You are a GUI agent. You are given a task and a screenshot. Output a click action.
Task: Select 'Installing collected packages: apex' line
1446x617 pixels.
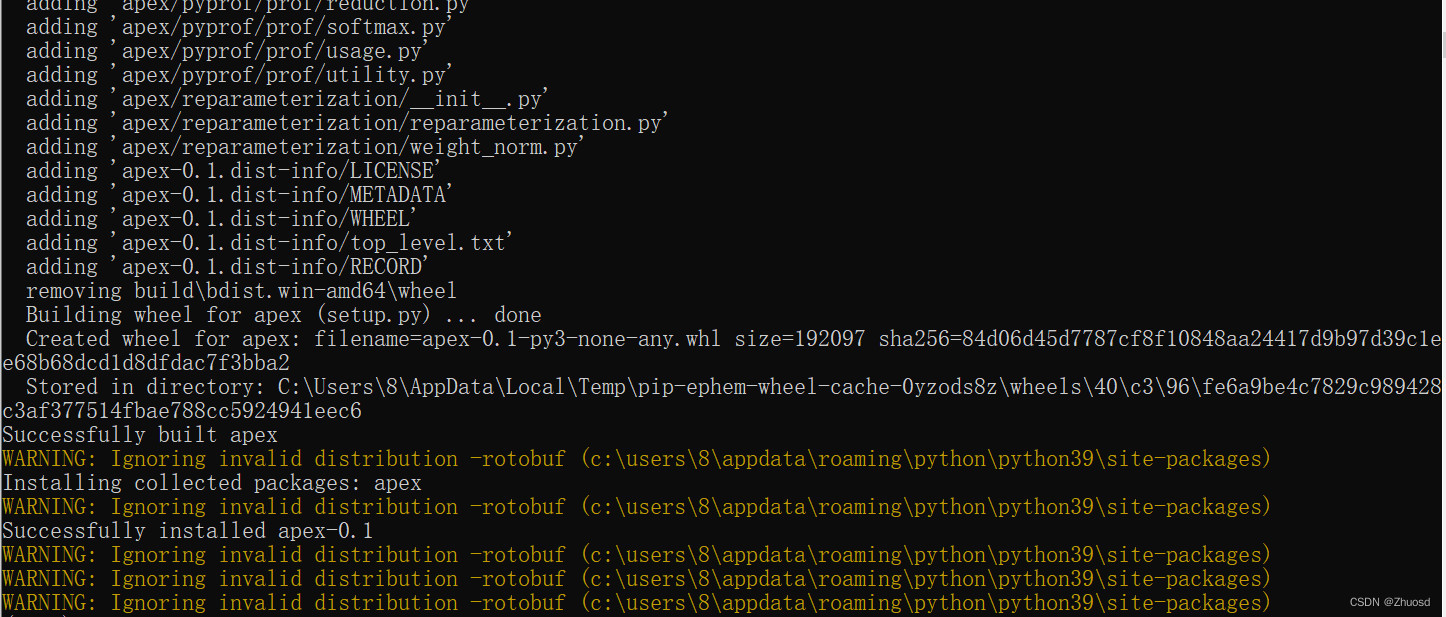tap(212, 483)
